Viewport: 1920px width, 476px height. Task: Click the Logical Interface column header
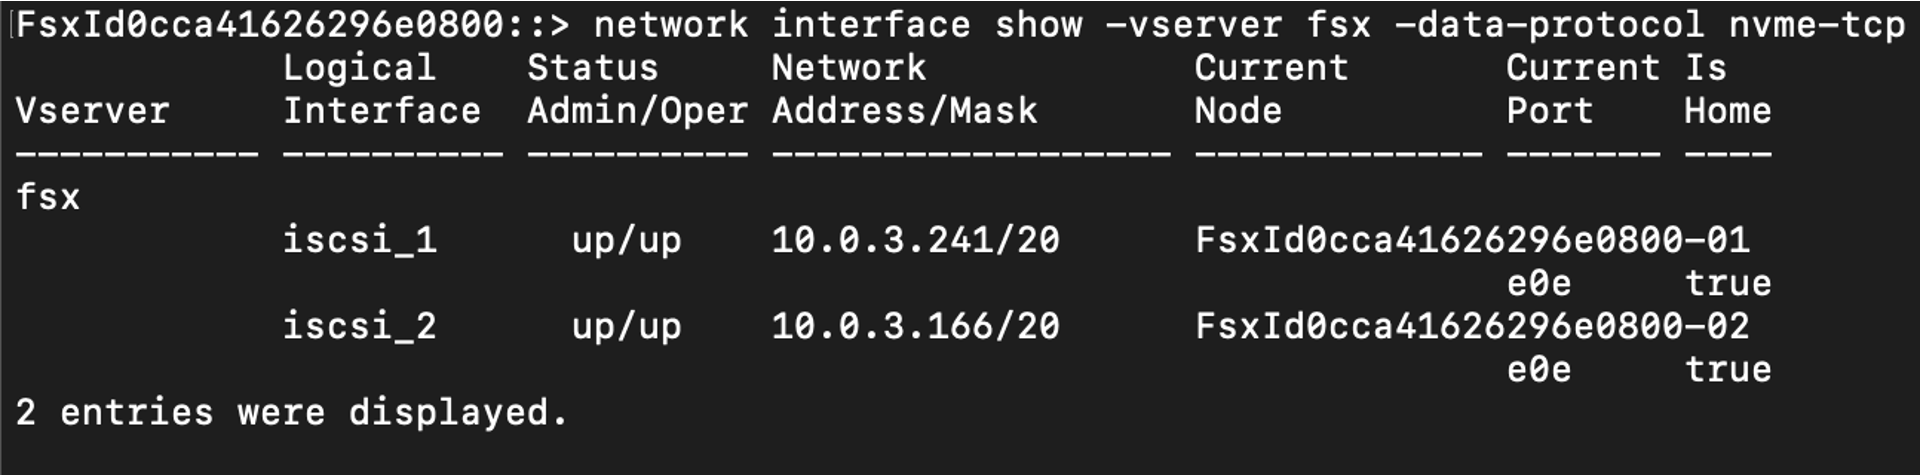click(381, 89)
